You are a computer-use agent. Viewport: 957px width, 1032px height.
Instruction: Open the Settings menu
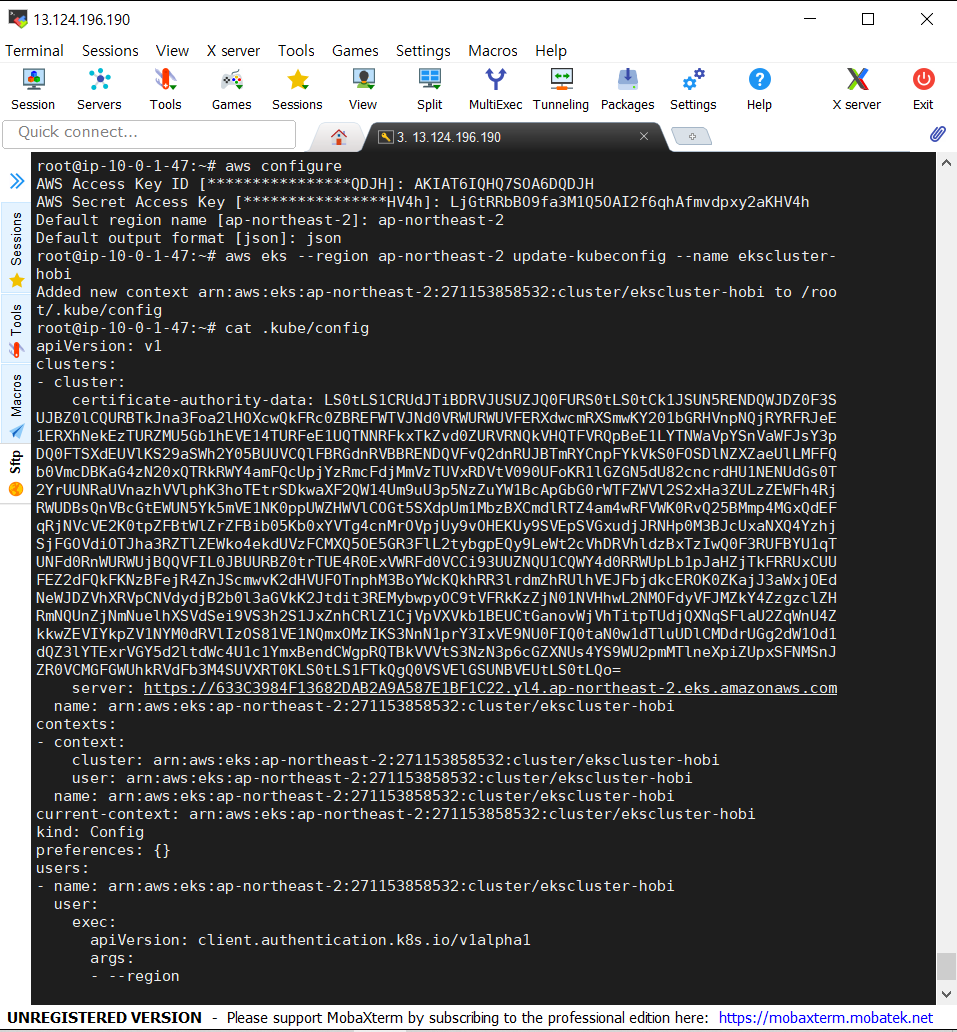point(423,51)
